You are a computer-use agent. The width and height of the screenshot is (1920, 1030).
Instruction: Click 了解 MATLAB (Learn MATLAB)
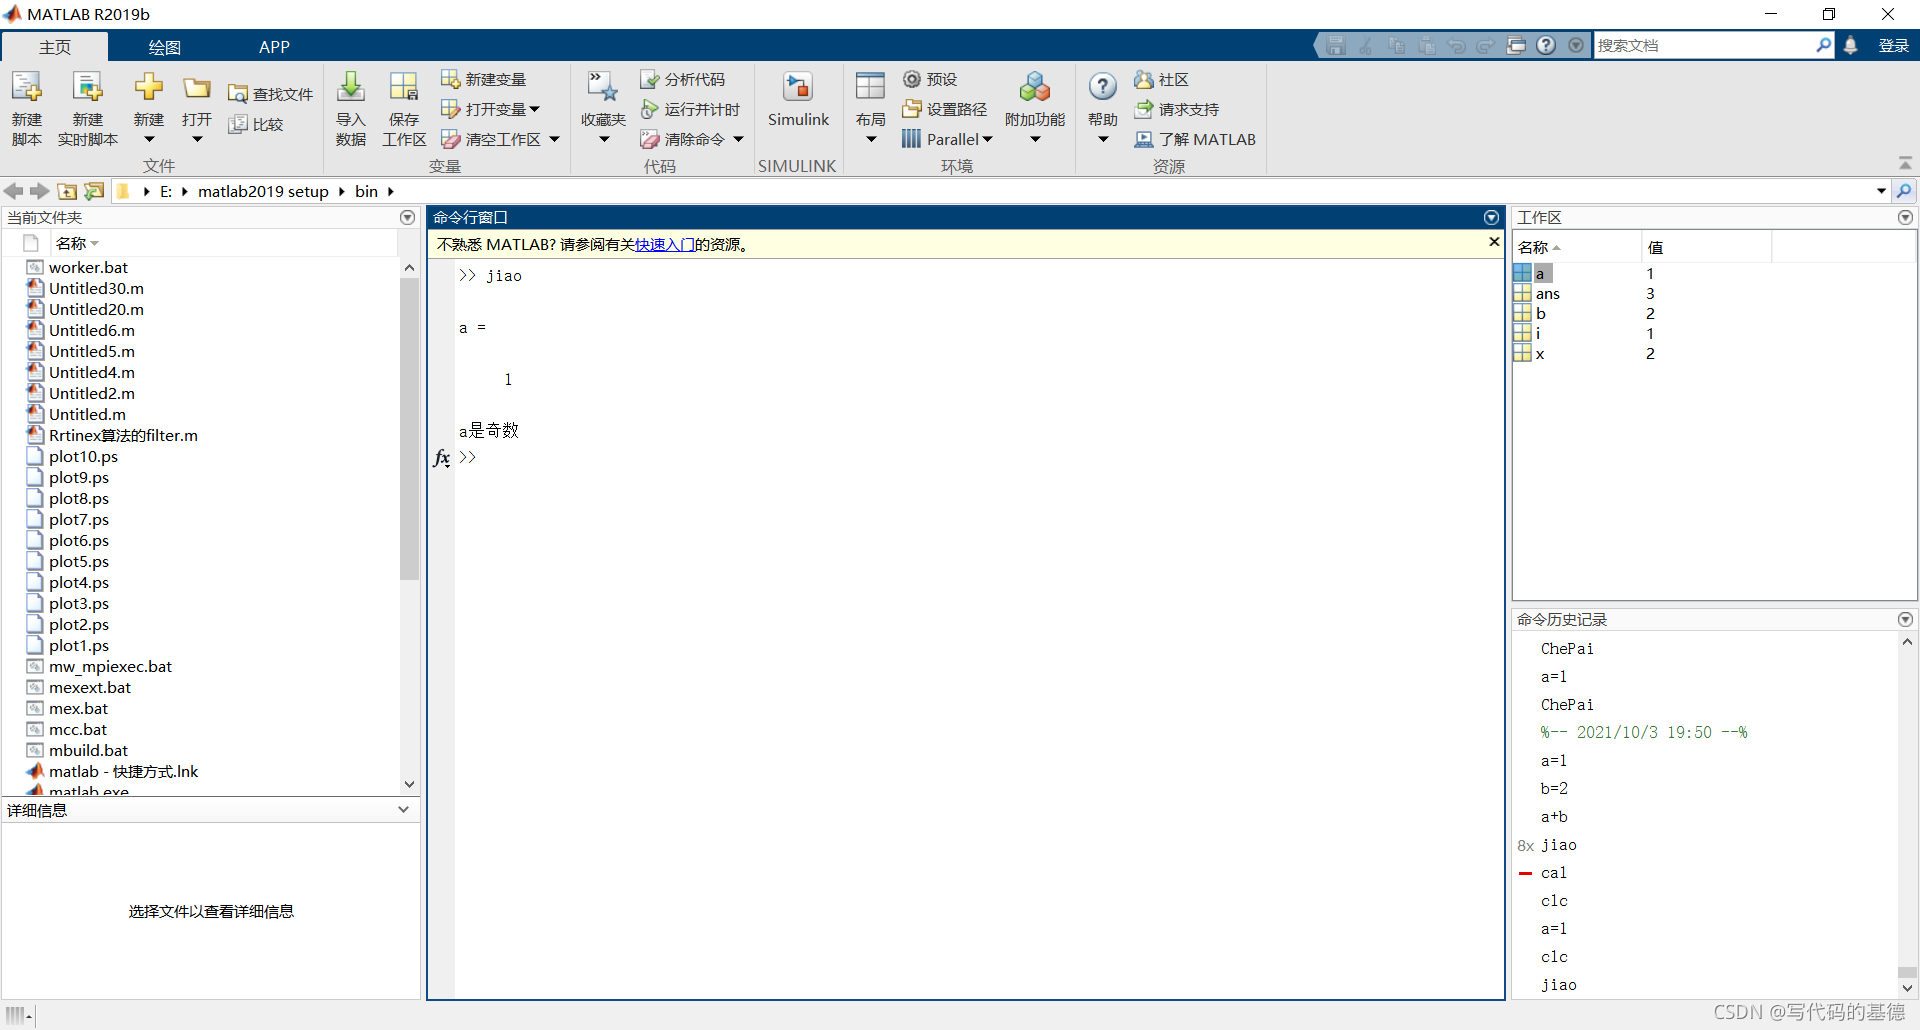pos(1195,139)
